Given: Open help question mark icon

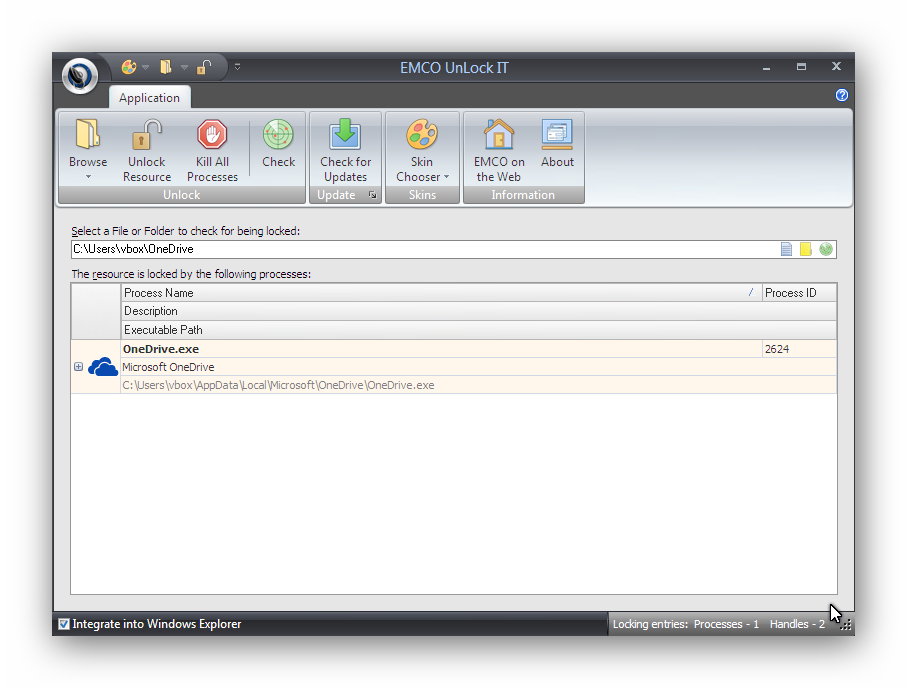Looking at the screenshot, I should point(842,95).
